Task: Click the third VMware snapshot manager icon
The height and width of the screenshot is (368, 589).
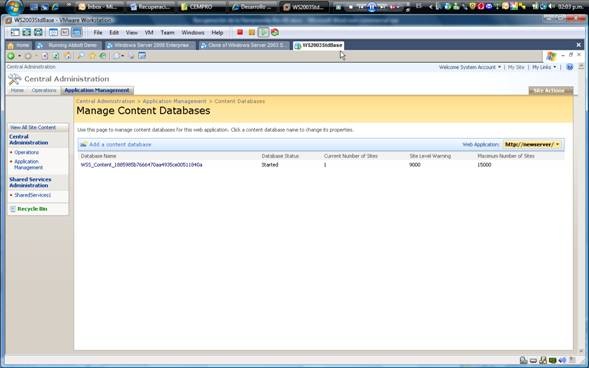Action: point(38,32)
